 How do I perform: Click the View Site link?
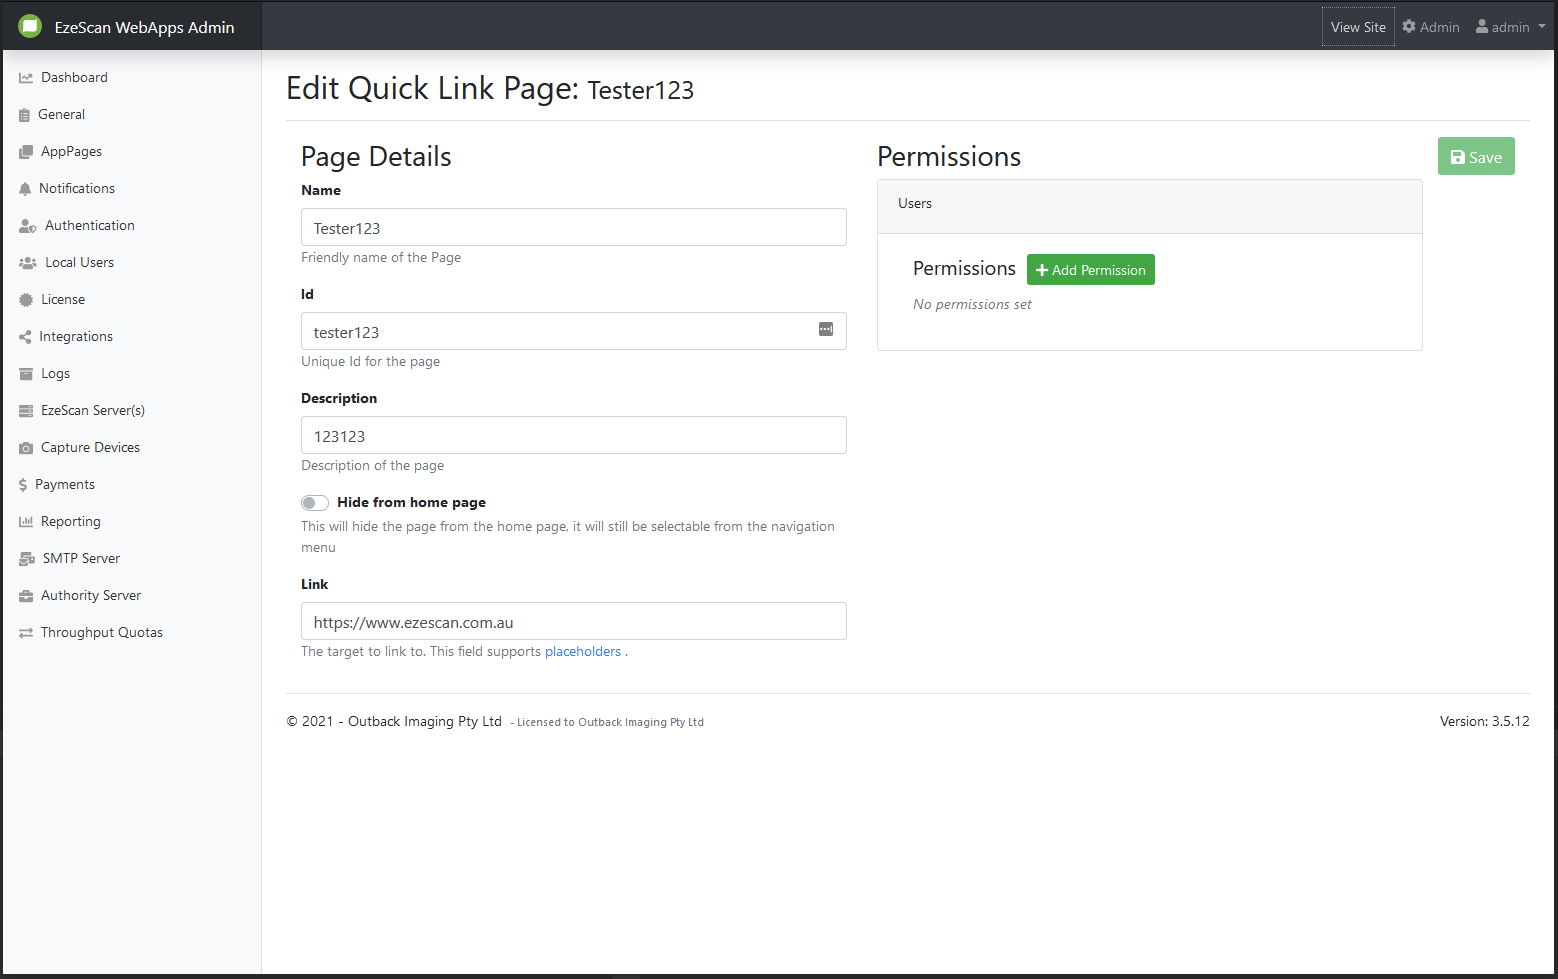click(1358, 27)
